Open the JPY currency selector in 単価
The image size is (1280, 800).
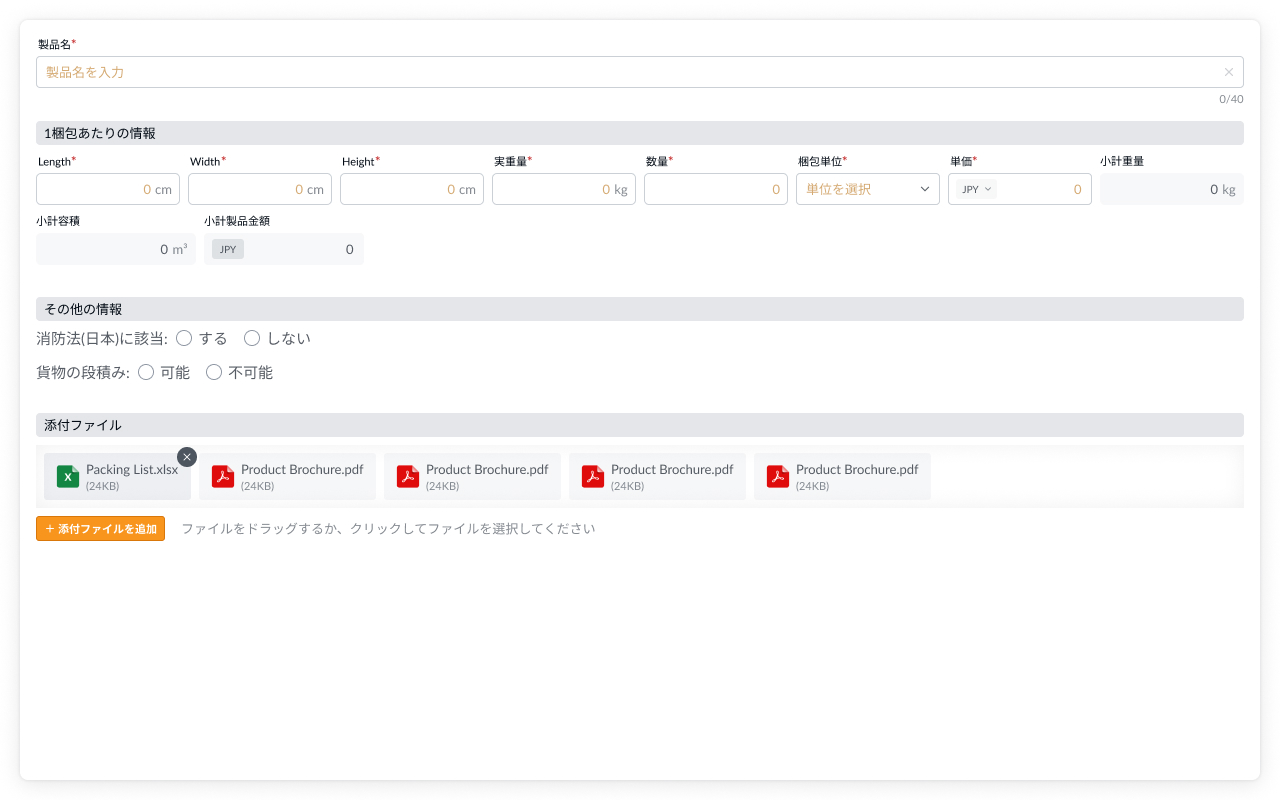tap(976, 189)
